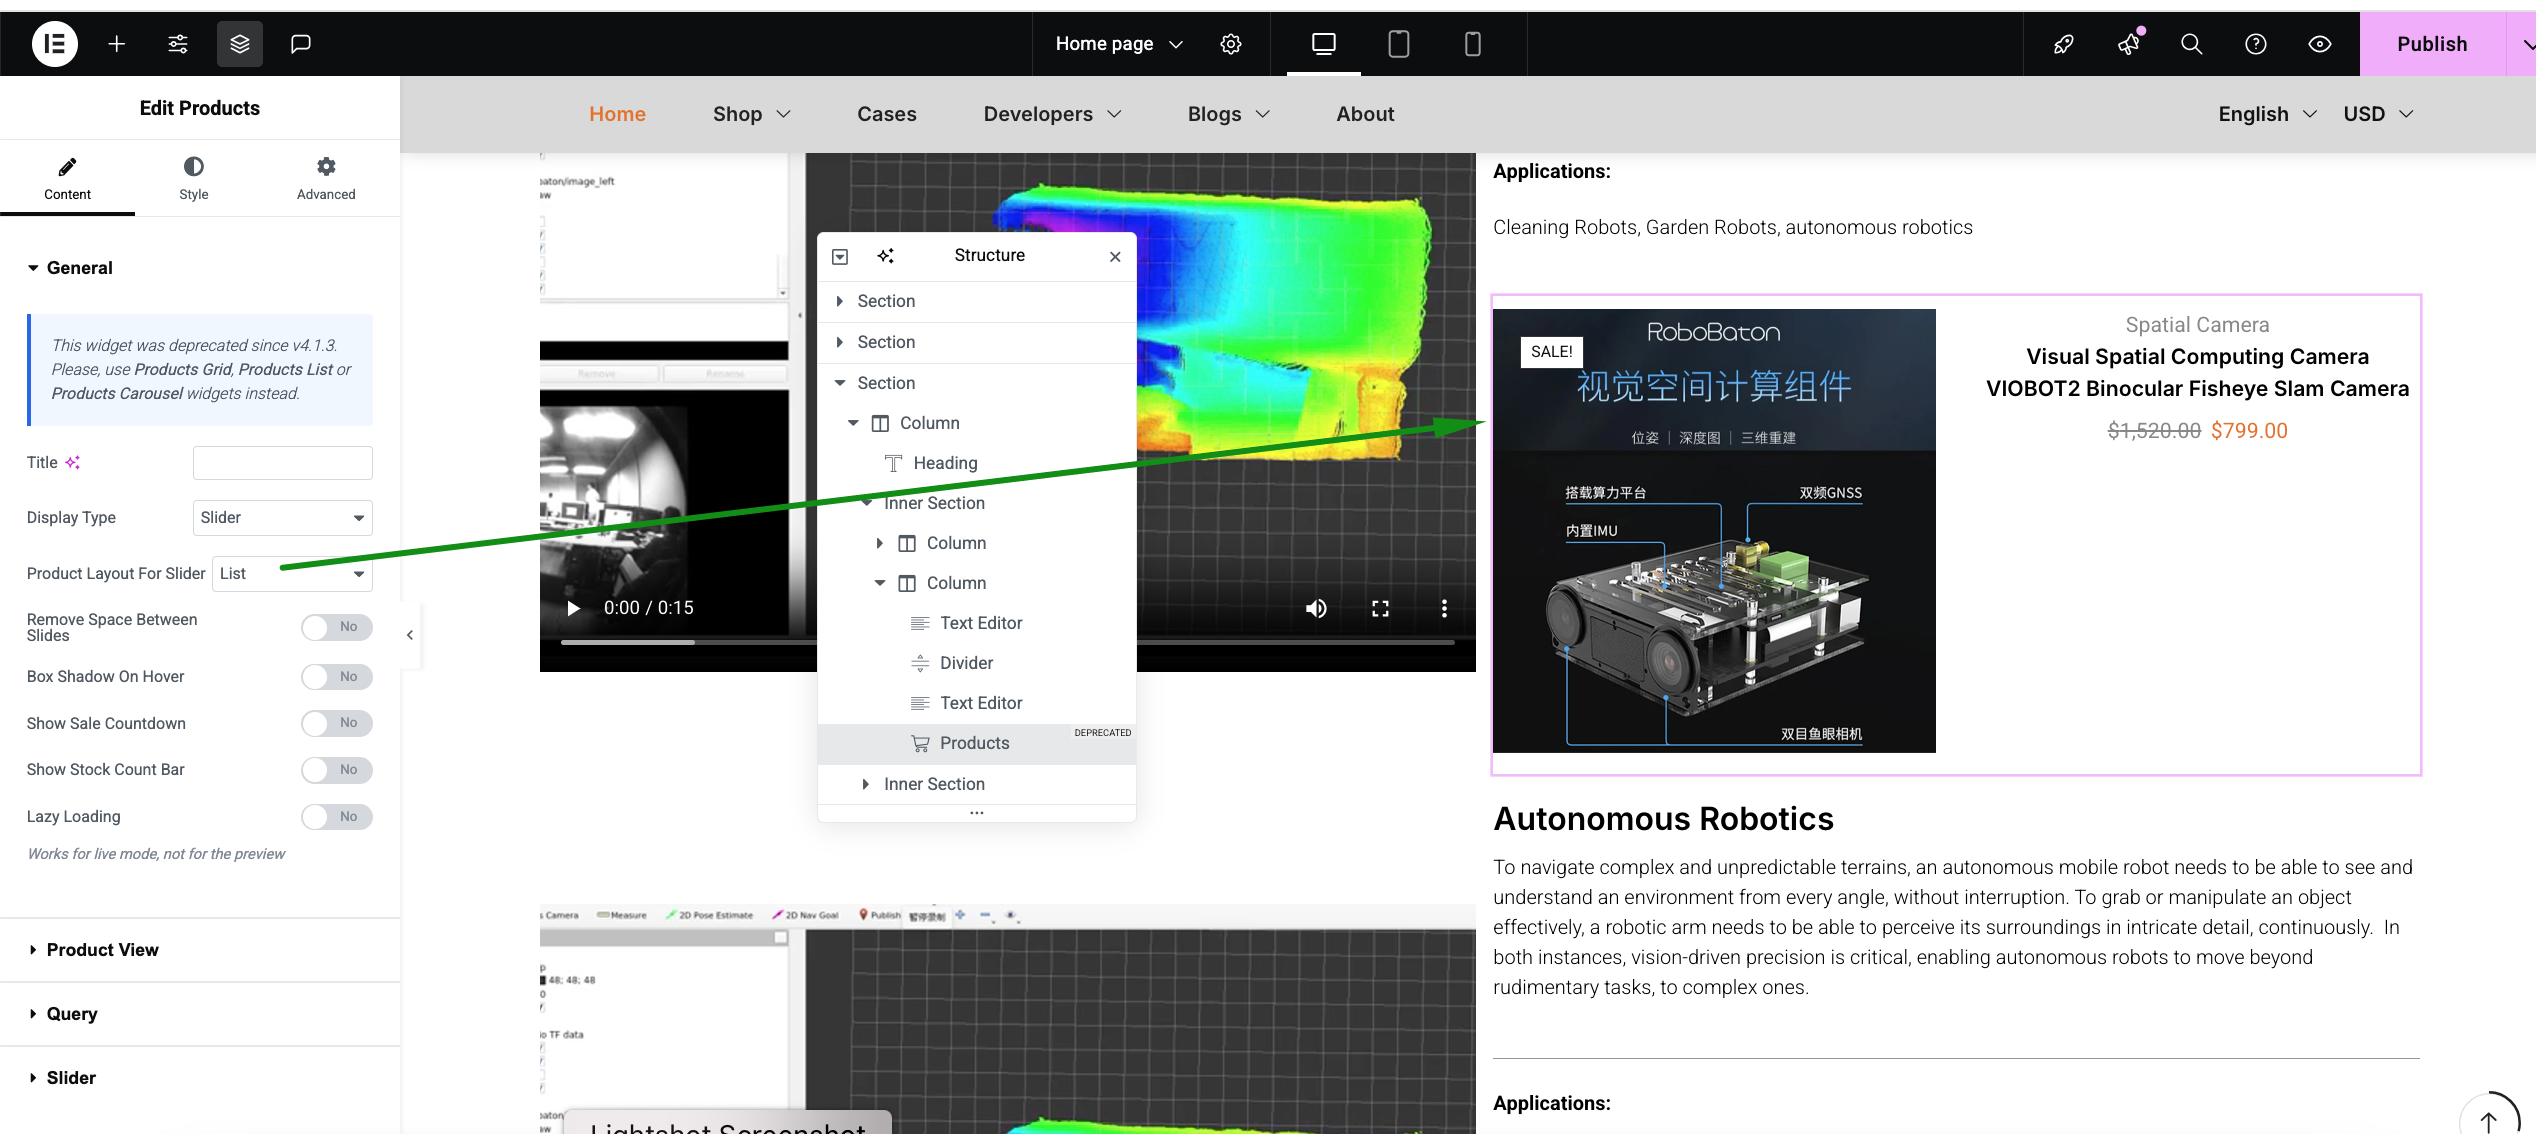This screenshot has height=1134, width=2536.
Task: Toggle Remove Space Between Slides
Action: 337,627
